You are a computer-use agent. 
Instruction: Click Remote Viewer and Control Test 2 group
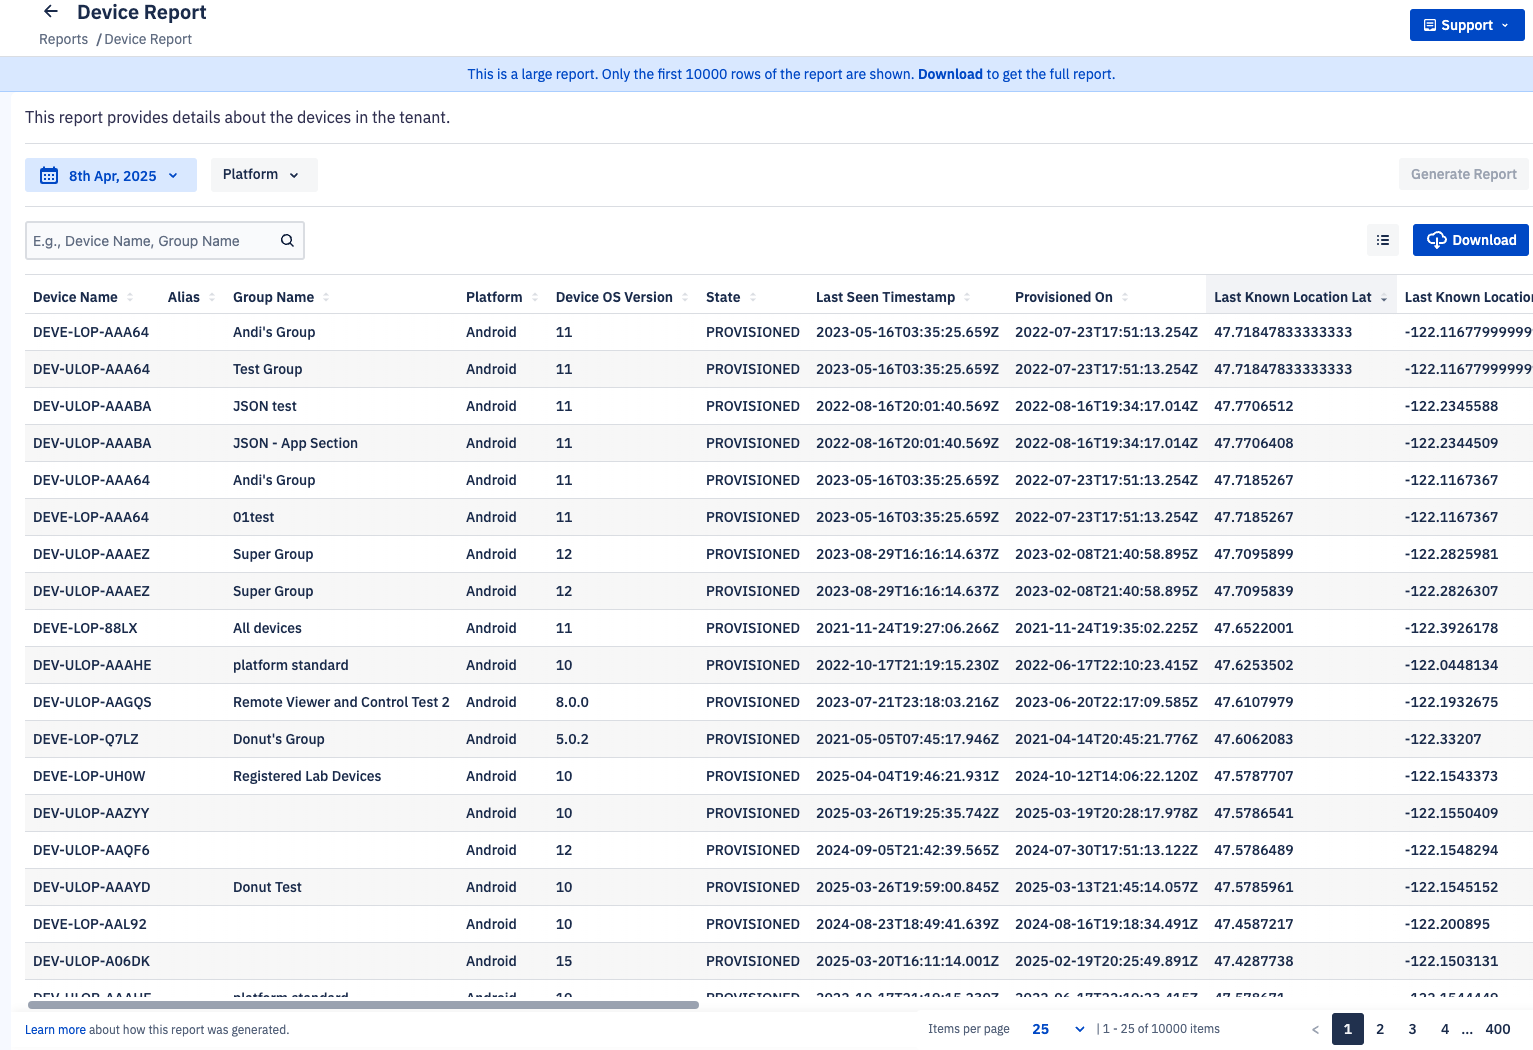point(341,702)
